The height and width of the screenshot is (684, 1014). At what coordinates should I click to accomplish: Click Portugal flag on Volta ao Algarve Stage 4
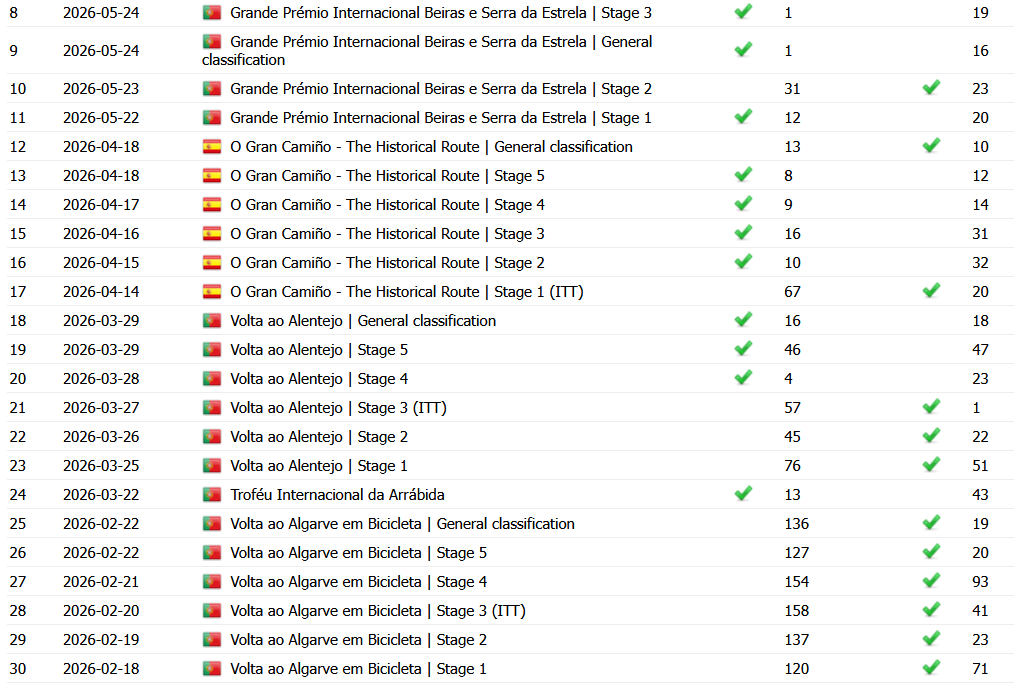coord(211,581)
